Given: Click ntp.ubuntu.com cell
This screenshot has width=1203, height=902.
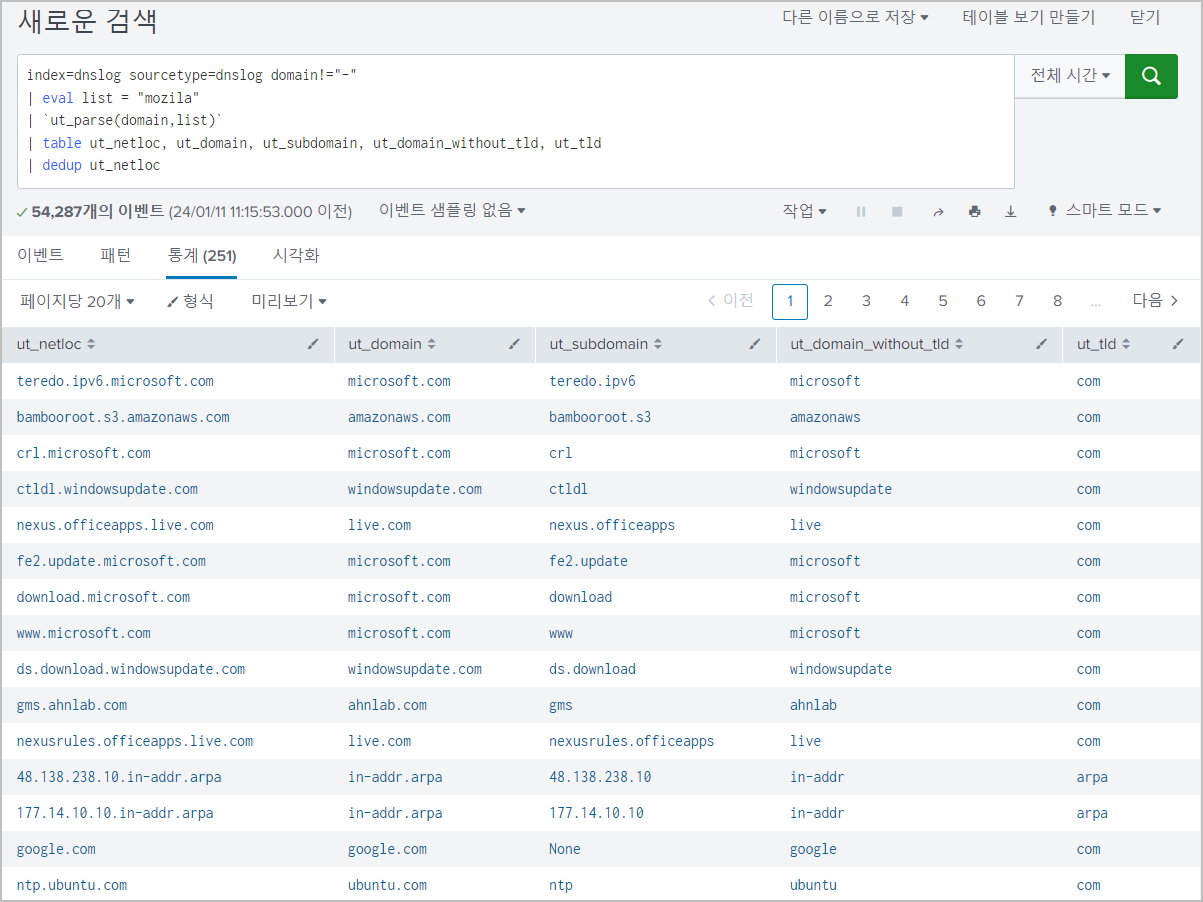Looking at the screenshot, I should click(x=72, y=885).
